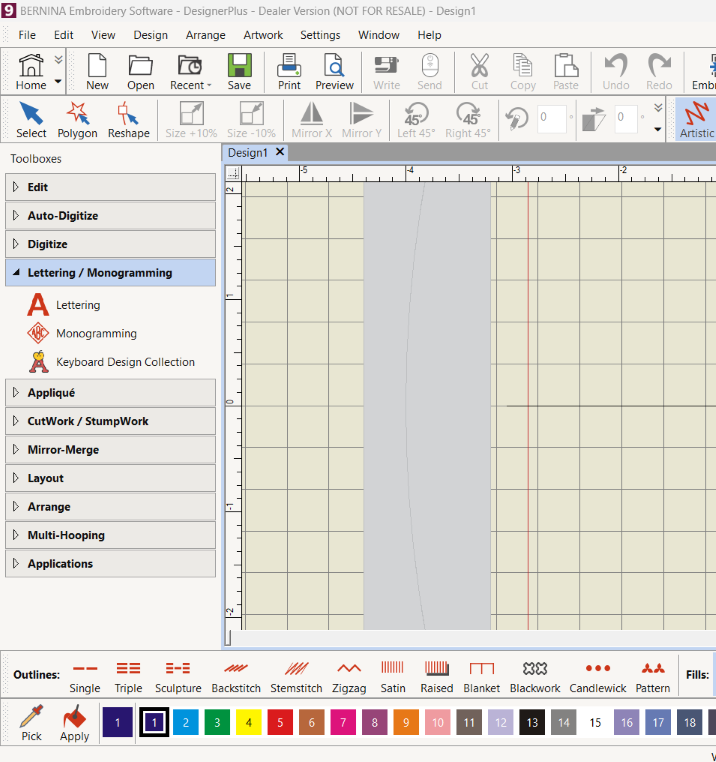Click the Apply color bucket icon
Screen dimensions: 716x762
[74, 722]
